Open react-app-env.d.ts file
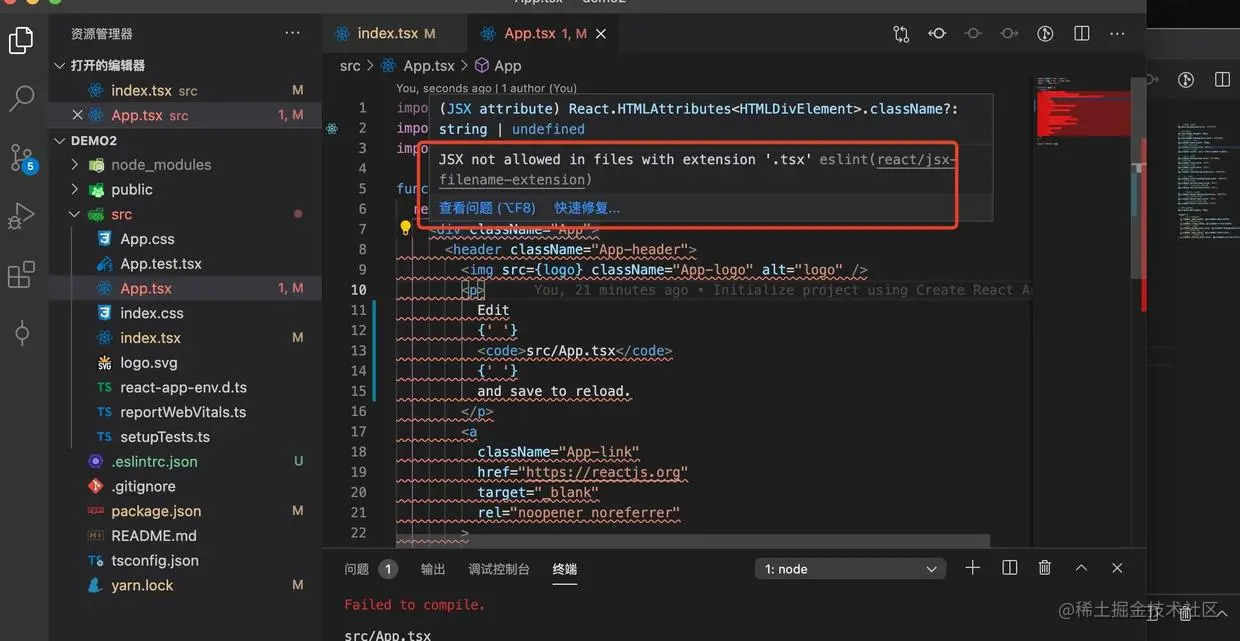1240x641 pixels. tap(185, 387)
